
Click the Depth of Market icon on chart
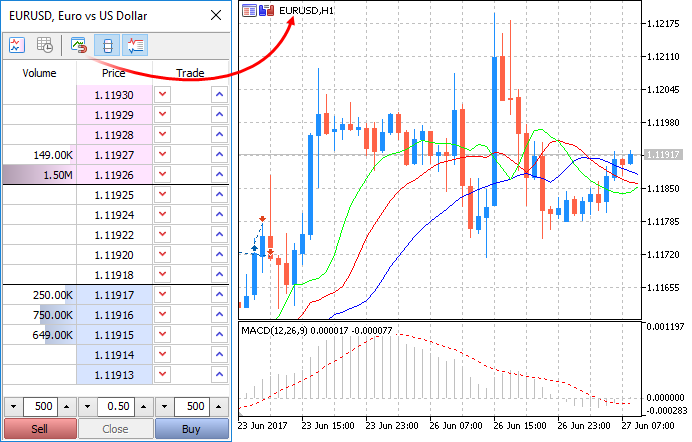click(x=249, y=10)
